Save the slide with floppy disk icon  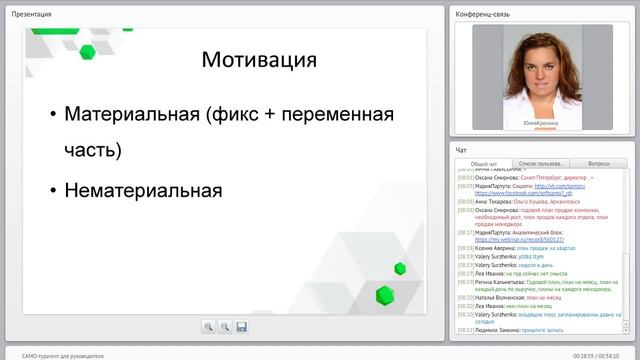point(242,327)
